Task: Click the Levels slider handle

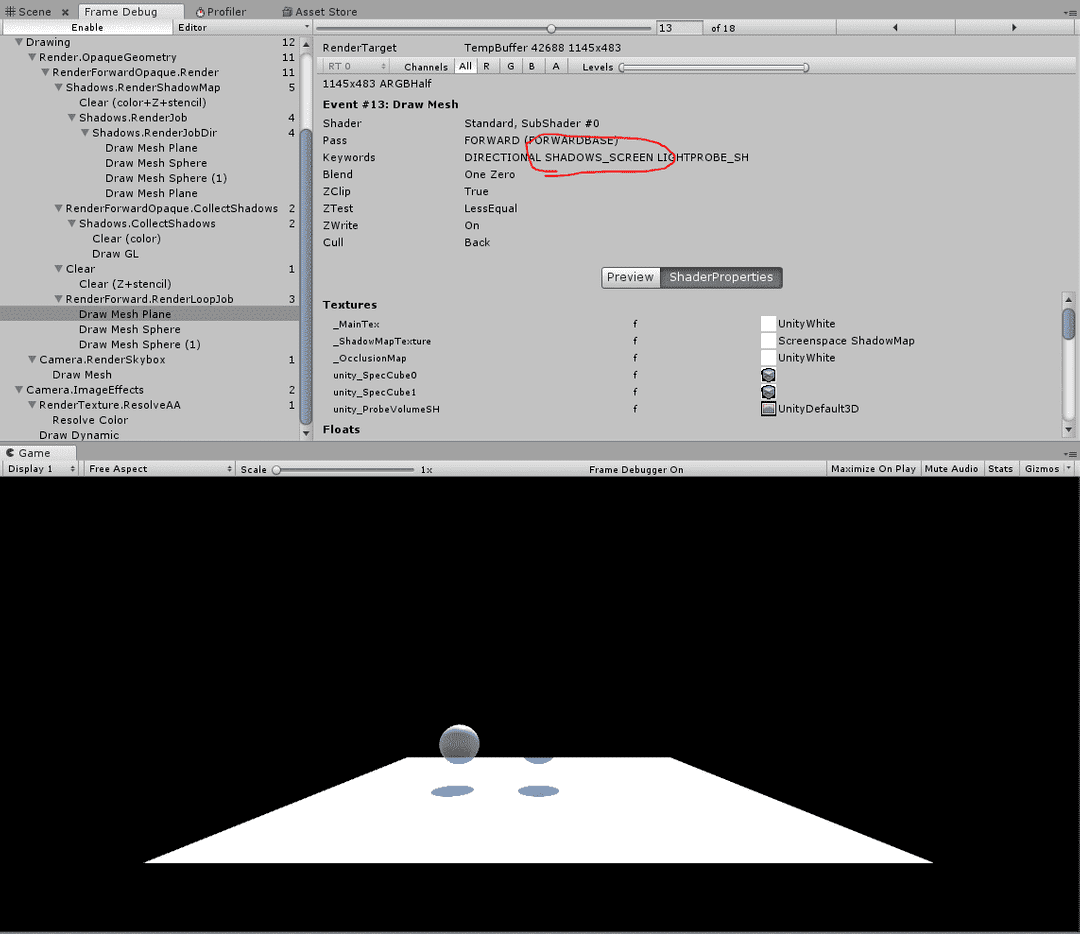Action: (624, 67)
